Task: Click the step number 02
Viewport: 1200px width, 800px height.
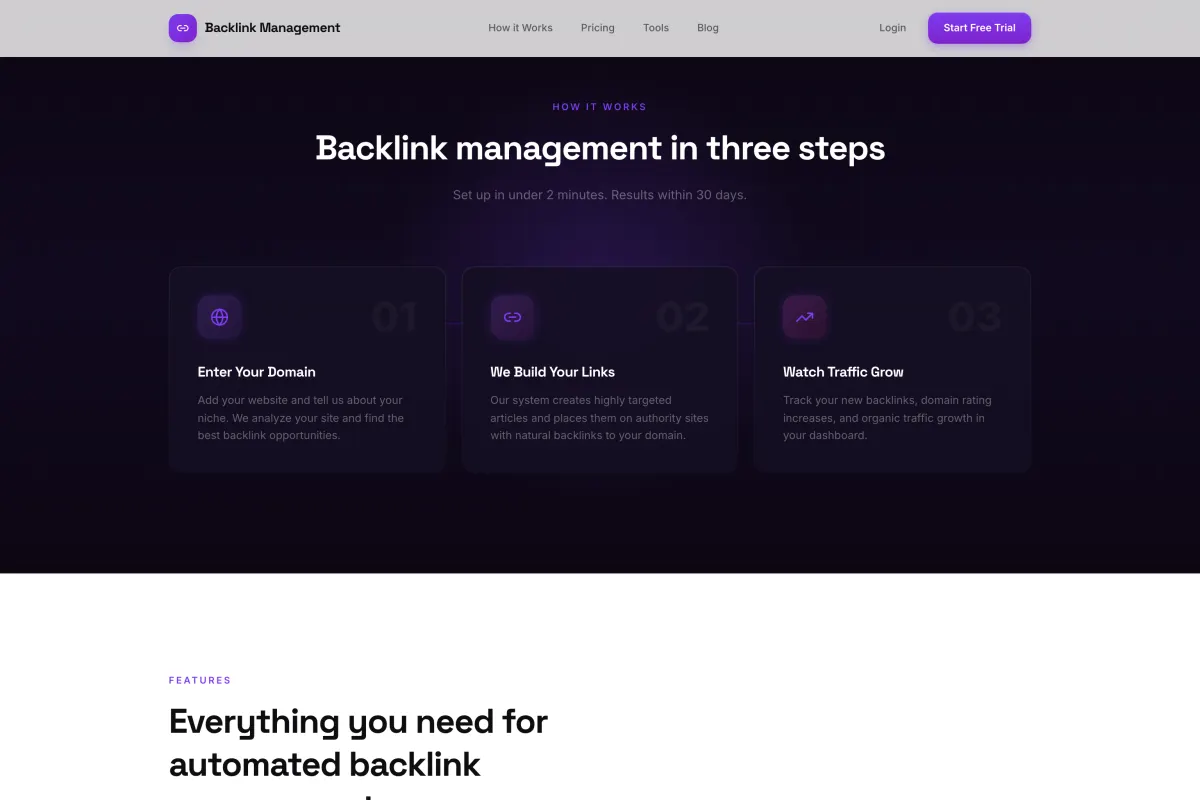Action: pos(683,318)
